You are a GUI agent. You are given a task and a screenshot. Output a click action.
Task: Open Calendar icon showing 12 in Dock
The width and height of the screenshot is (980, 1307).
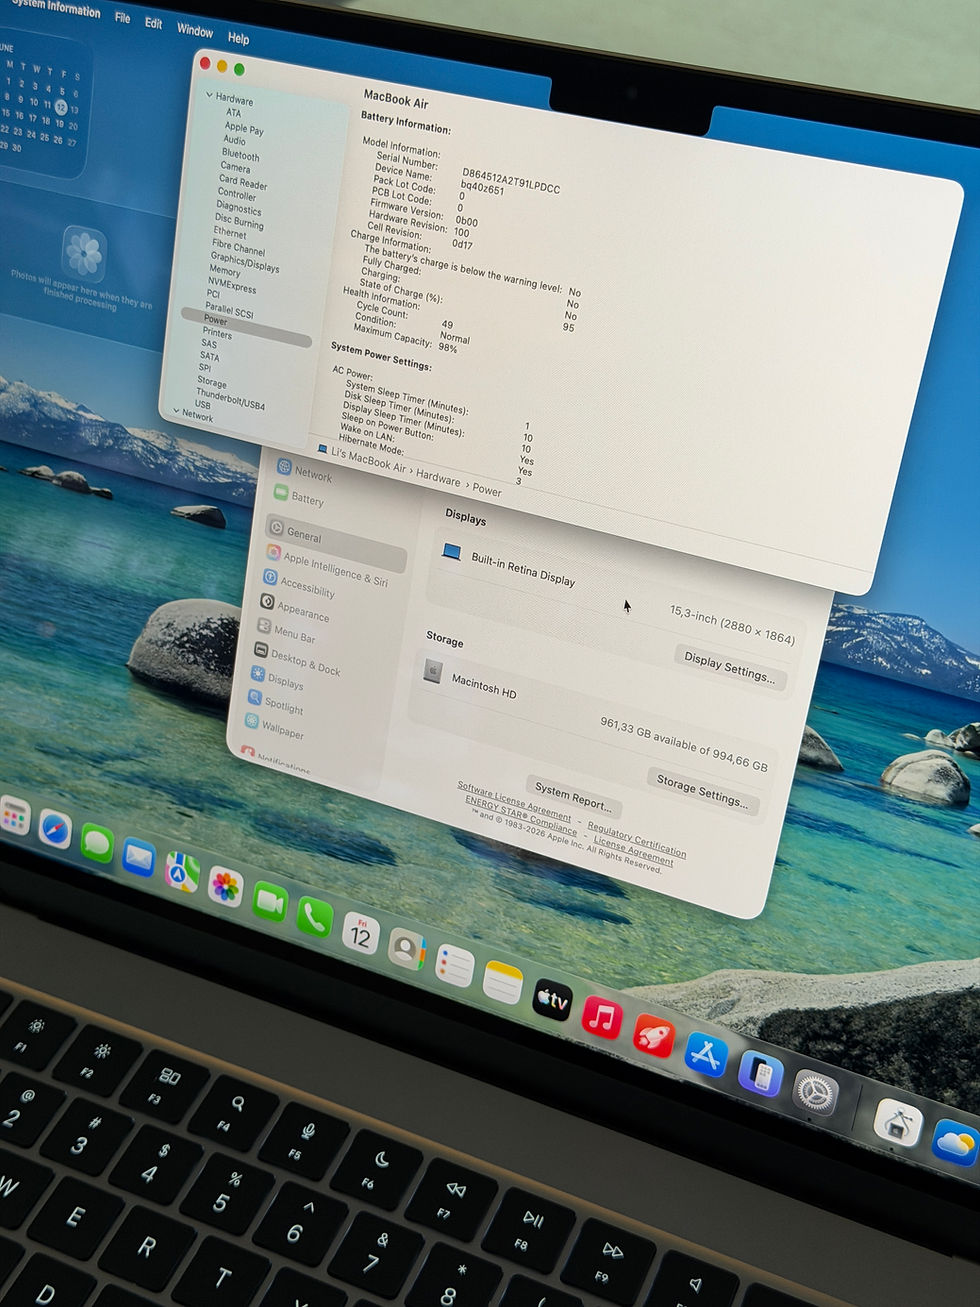360,933
